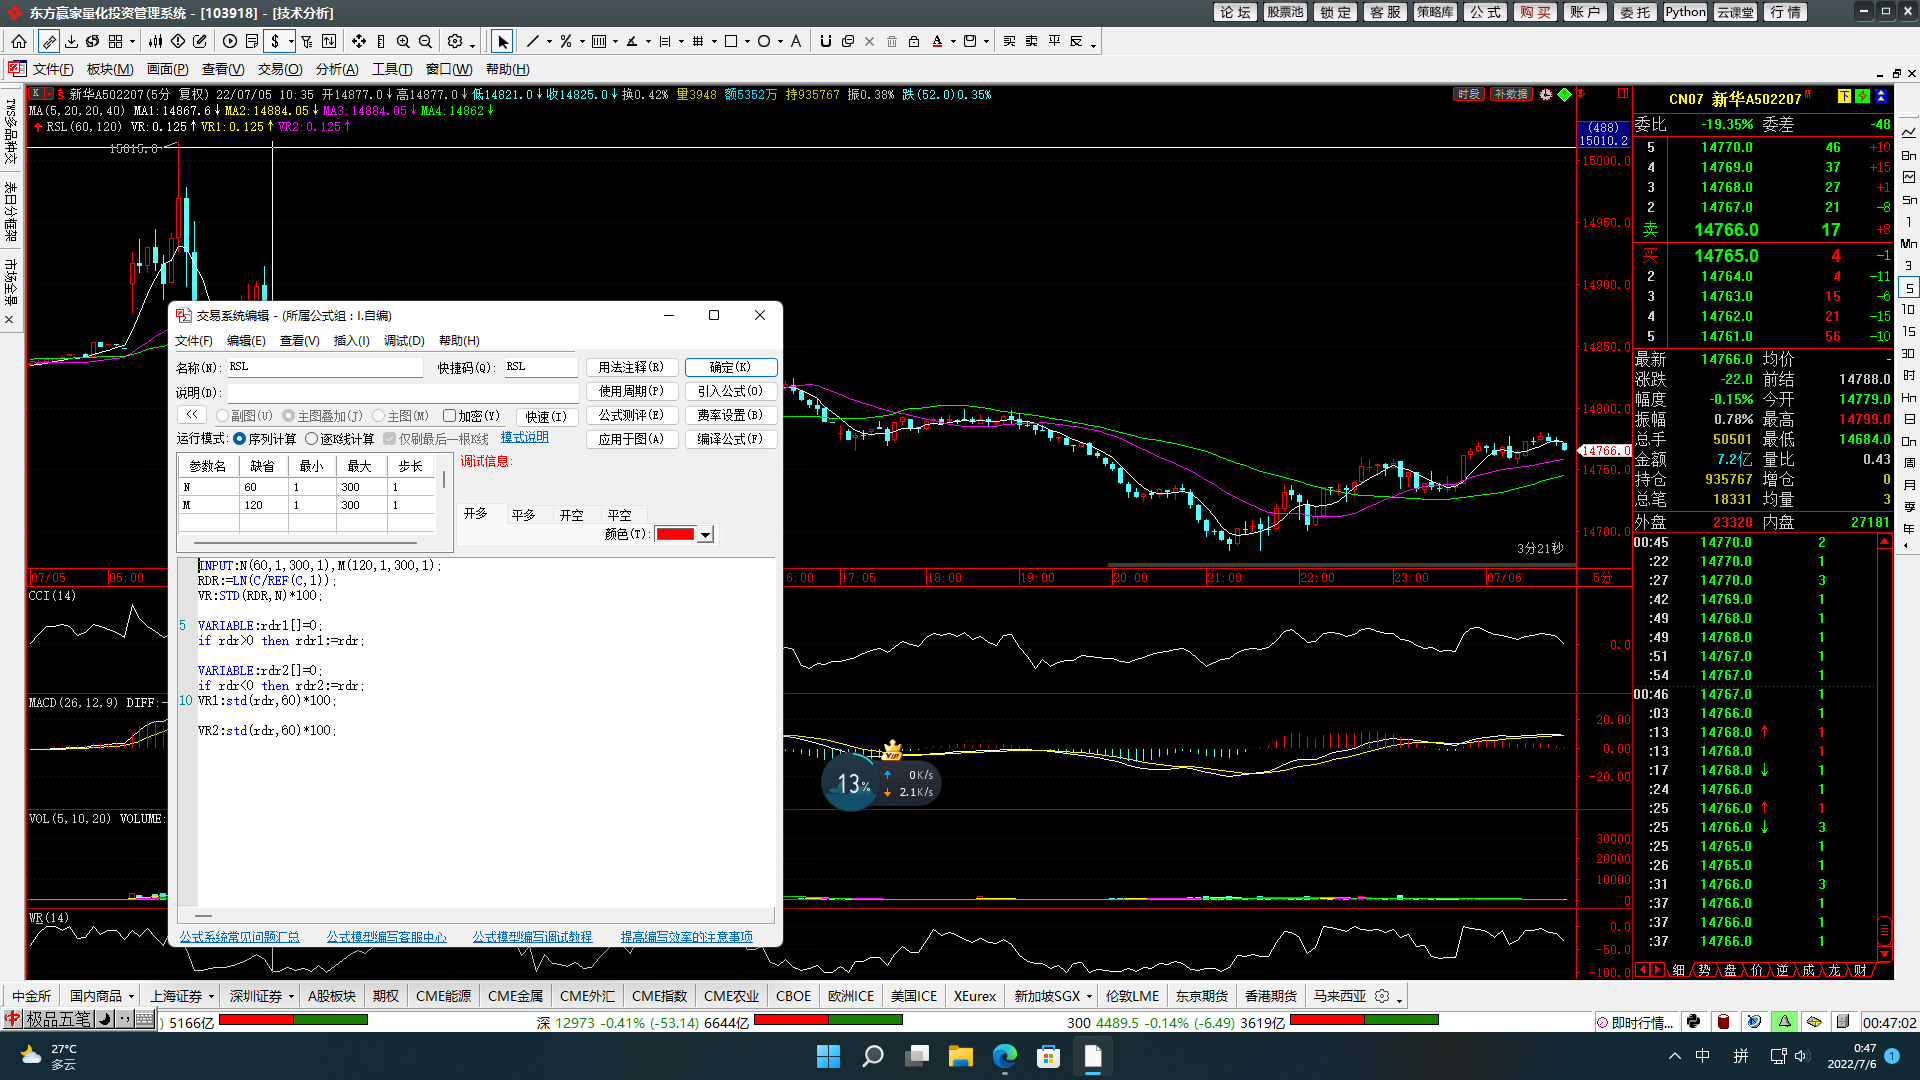Click the 平 close-position toolbar icon

pos(1054,41)
